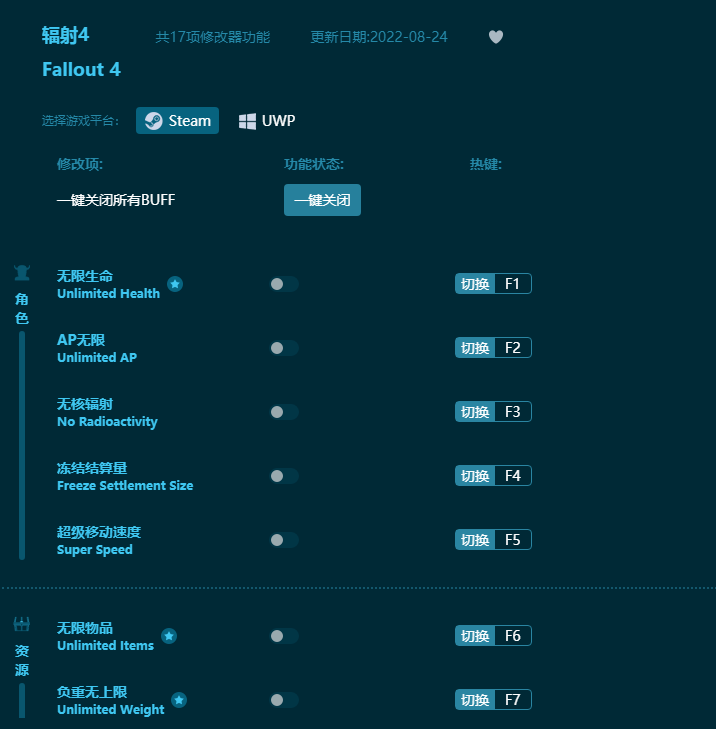
Task: Click the 切换 button for F1 hotkey
Action: (x=475, y=284)
